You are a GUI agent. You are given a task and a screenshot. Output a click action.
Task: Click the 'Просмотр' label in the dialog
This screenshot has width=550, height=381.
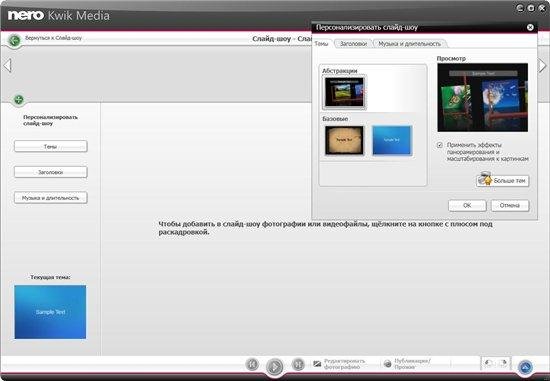click(451, 59)
